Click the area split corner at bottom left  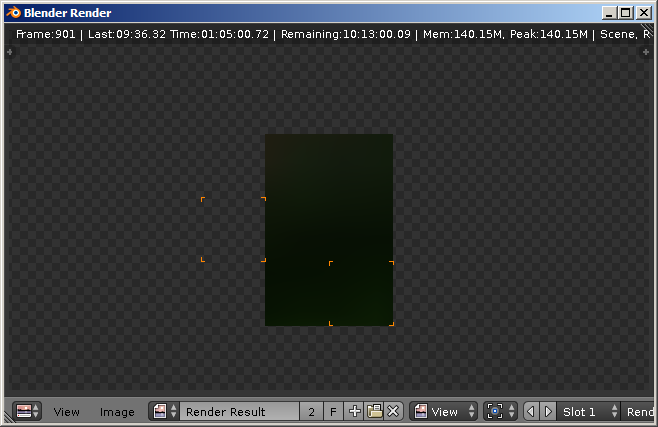pyautogui.click(x=8, y=417)
